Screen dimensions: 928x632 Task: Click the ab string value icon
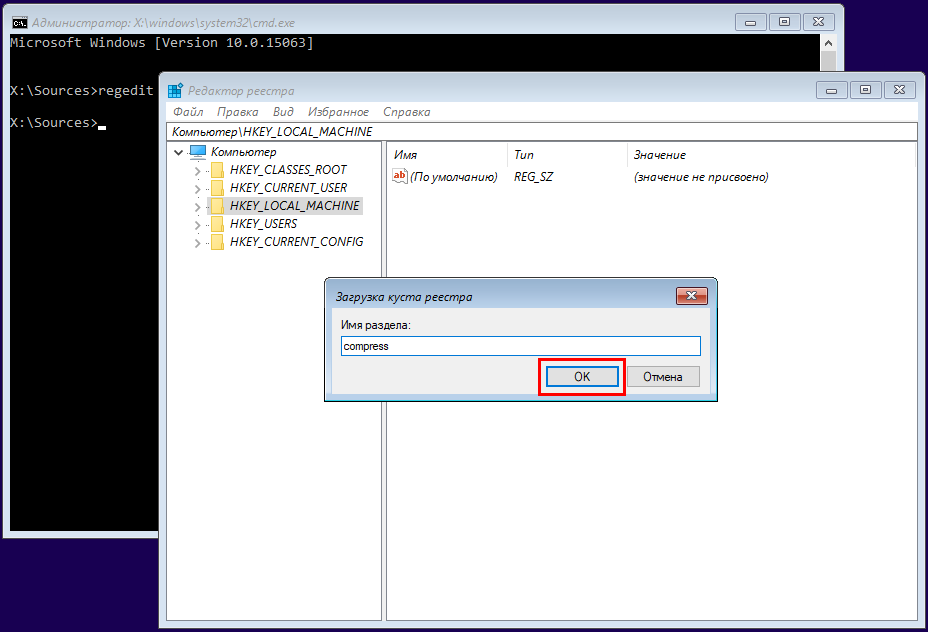(x=399, y=176)
